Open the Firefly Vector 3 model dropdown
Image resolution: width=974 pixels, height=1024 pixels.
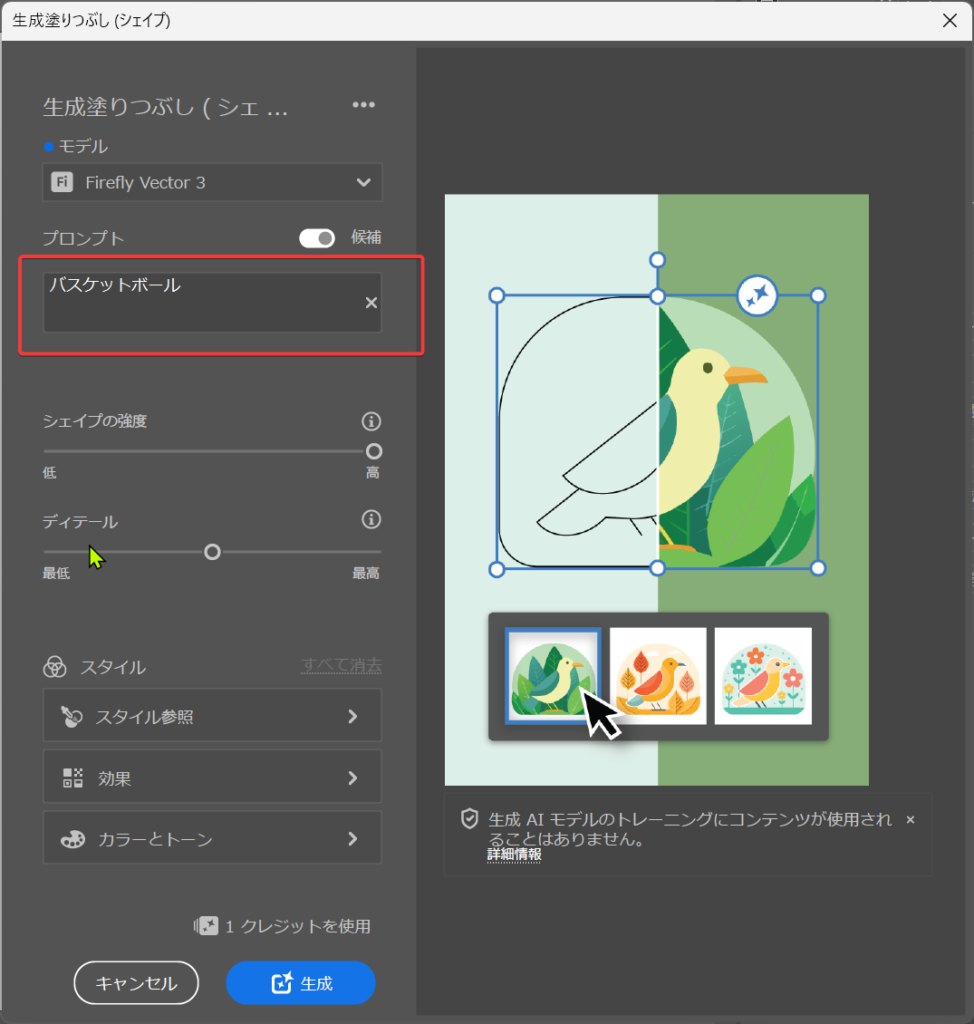pos(212,182)
